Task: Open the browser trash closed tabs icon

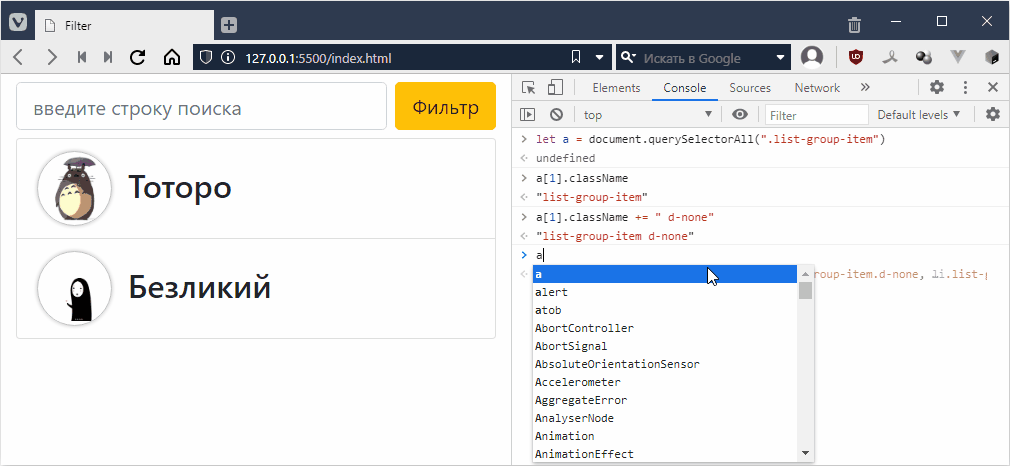Action: click(854, 24)
